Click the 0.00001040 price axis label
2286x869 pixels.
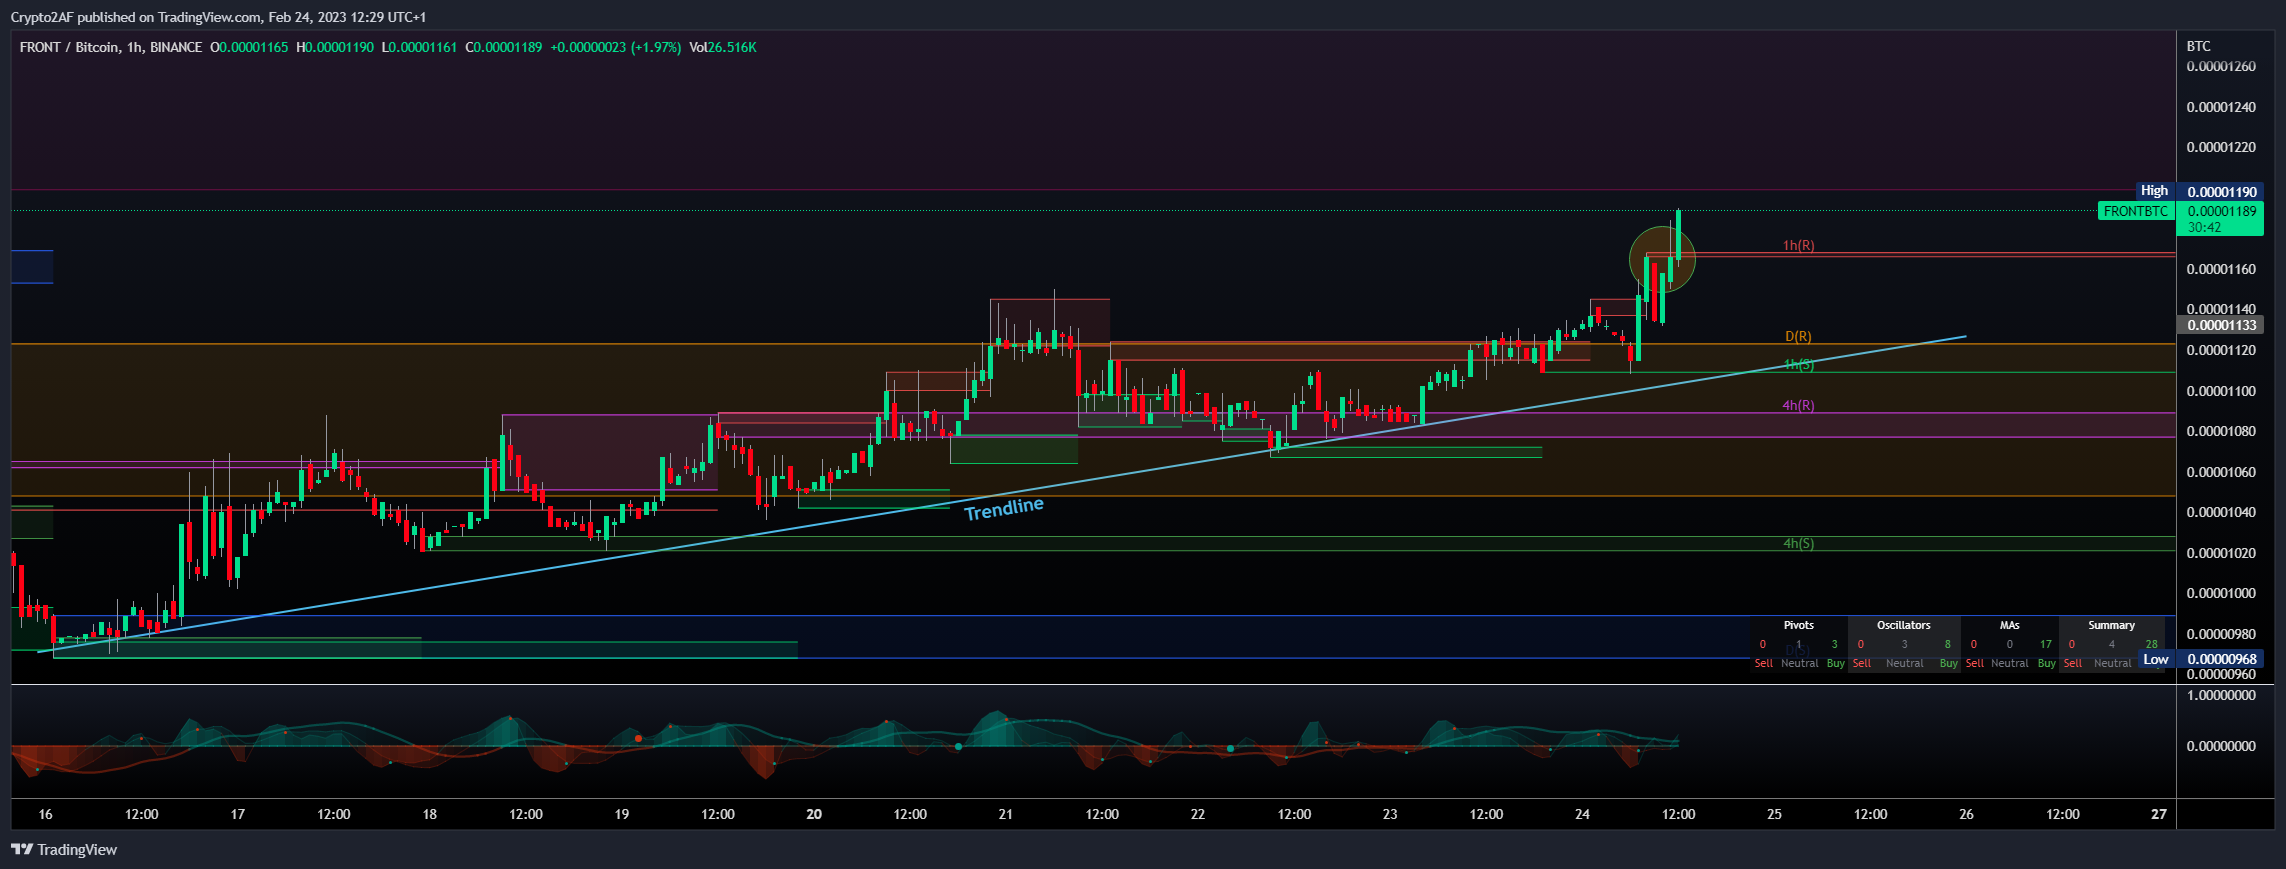tap(2221, 512)
